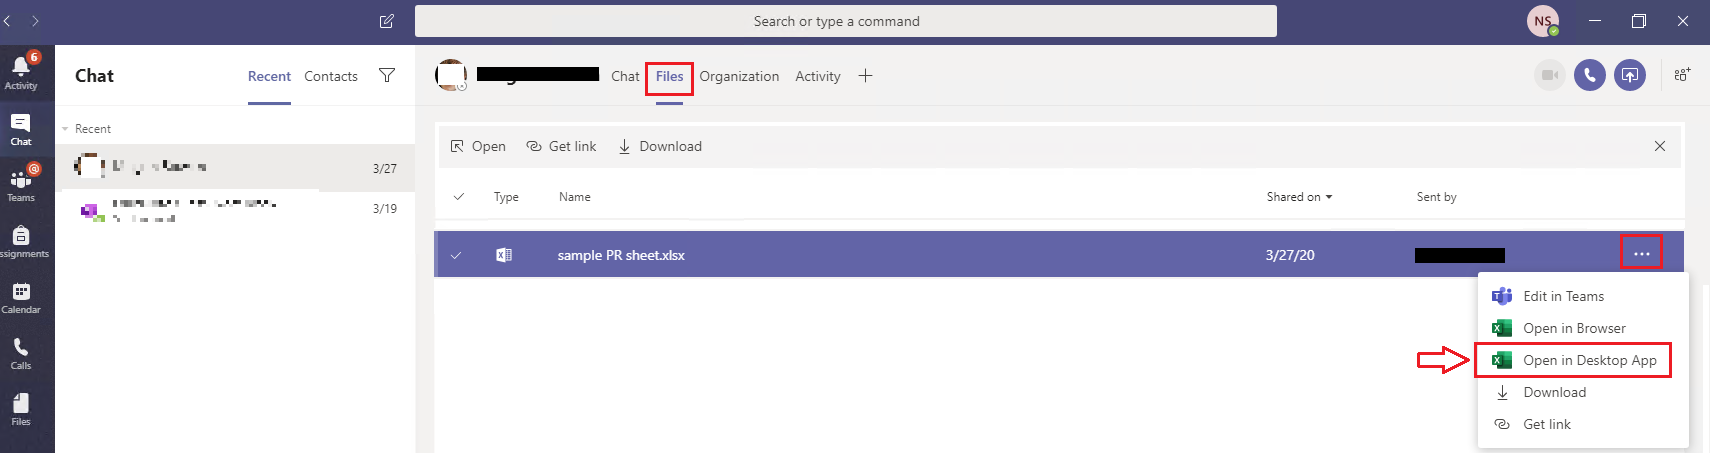Click the back navigation arrow

(x=8, y=21)
